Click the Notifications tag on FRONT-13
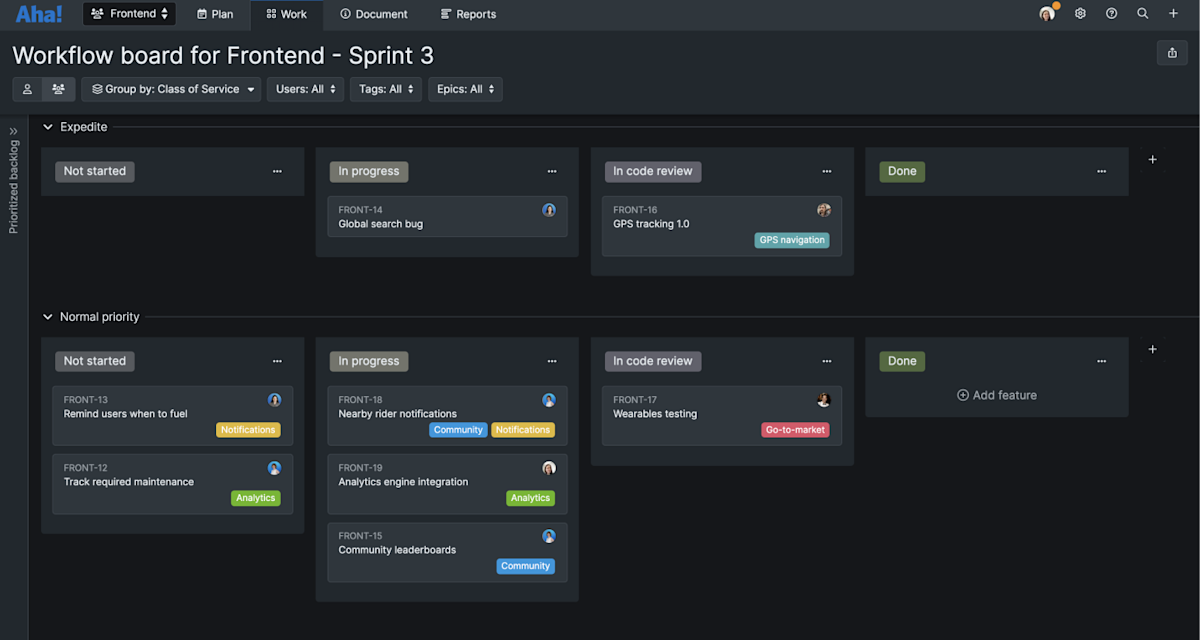The width and height of the screenshot is (1200, 640). click(248, 429)
